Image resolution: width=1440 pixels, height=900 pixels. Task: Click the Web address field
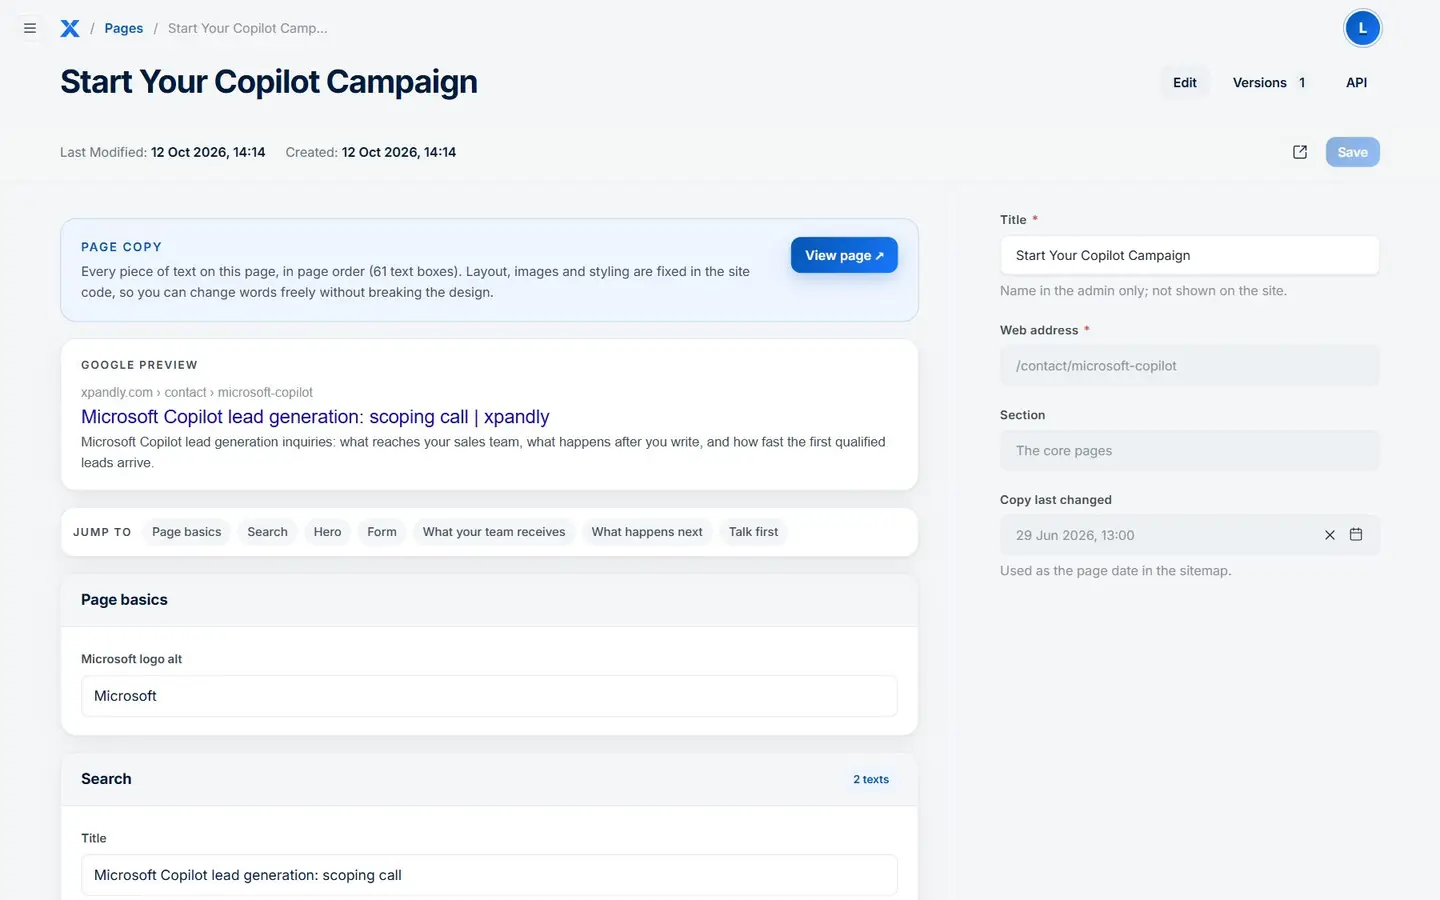click(x=1190, y=366)
